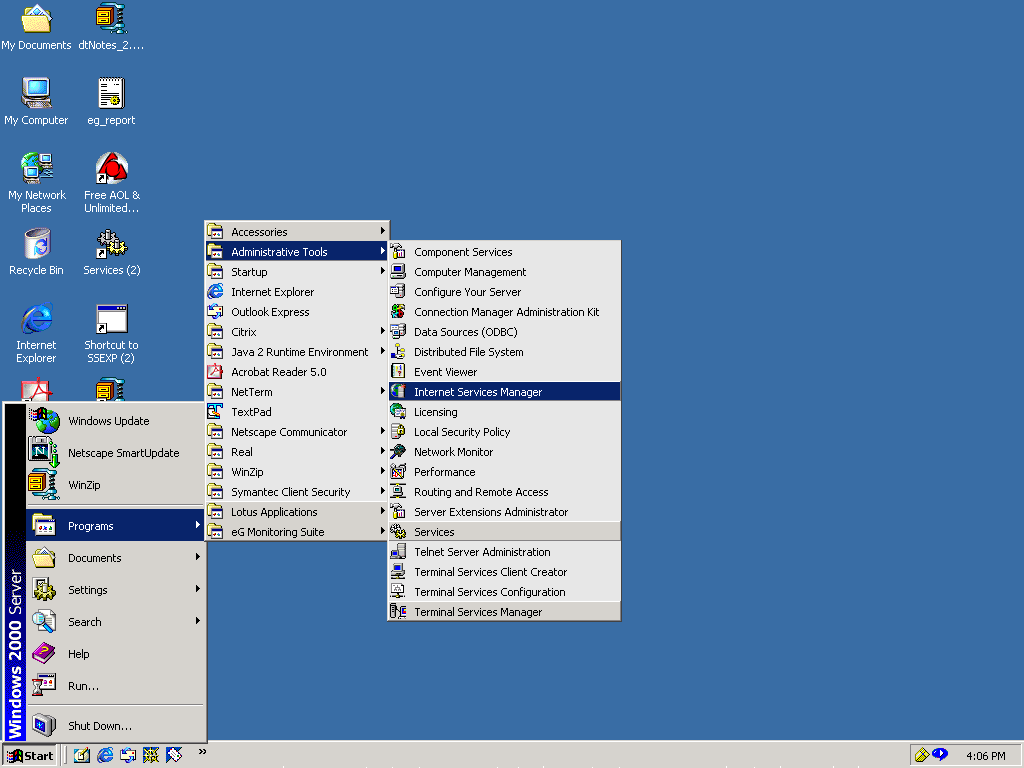Select the Recycle Bin icon
Viewport: 1024px width, 768px height.
coord(36,252)
